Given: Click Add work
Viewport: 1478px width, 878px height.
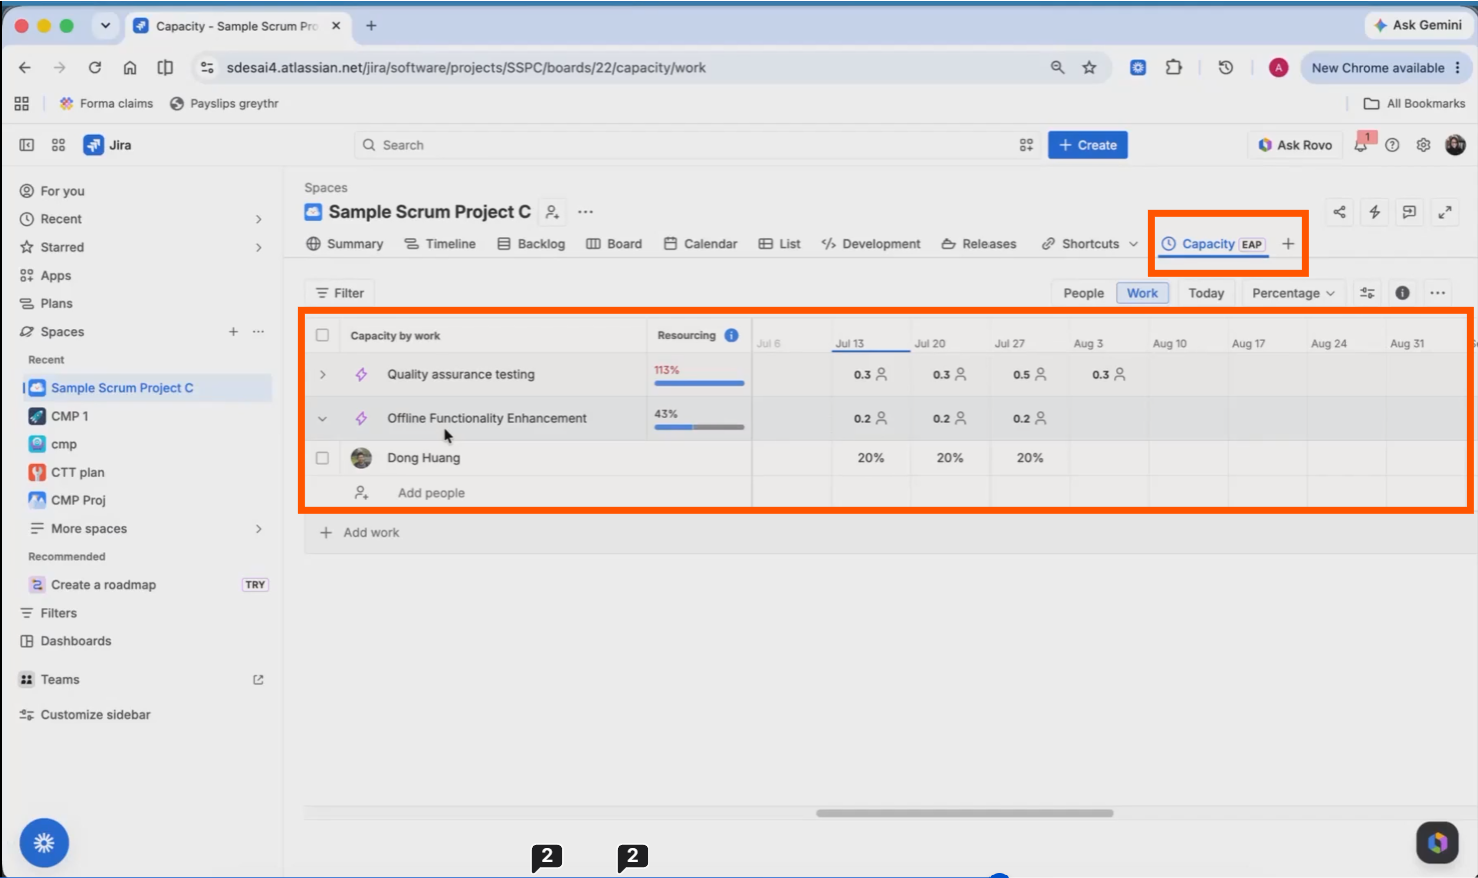Looking at the screenshot, I should pyautogui.click(x=359, y=533).
